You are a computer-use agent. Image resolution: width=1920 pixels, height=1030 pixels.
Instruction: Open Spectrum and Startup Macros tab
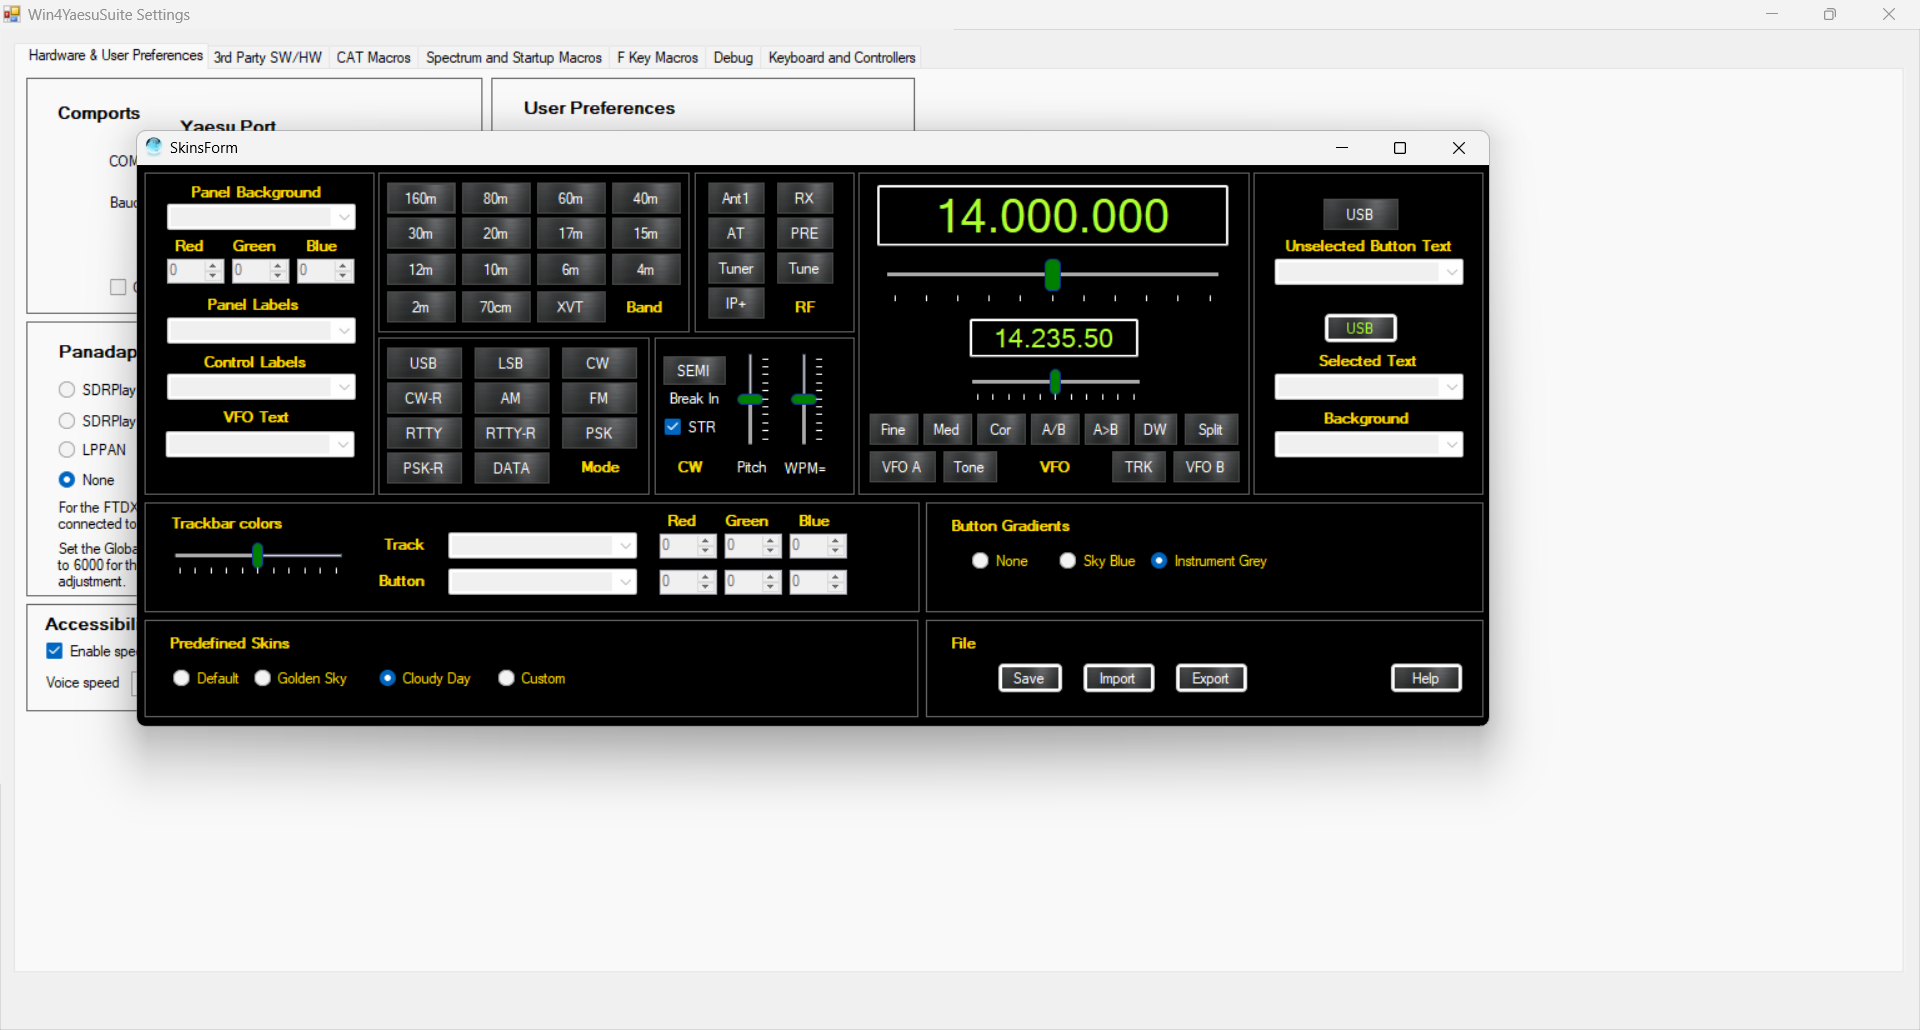[x=514, y=57]
